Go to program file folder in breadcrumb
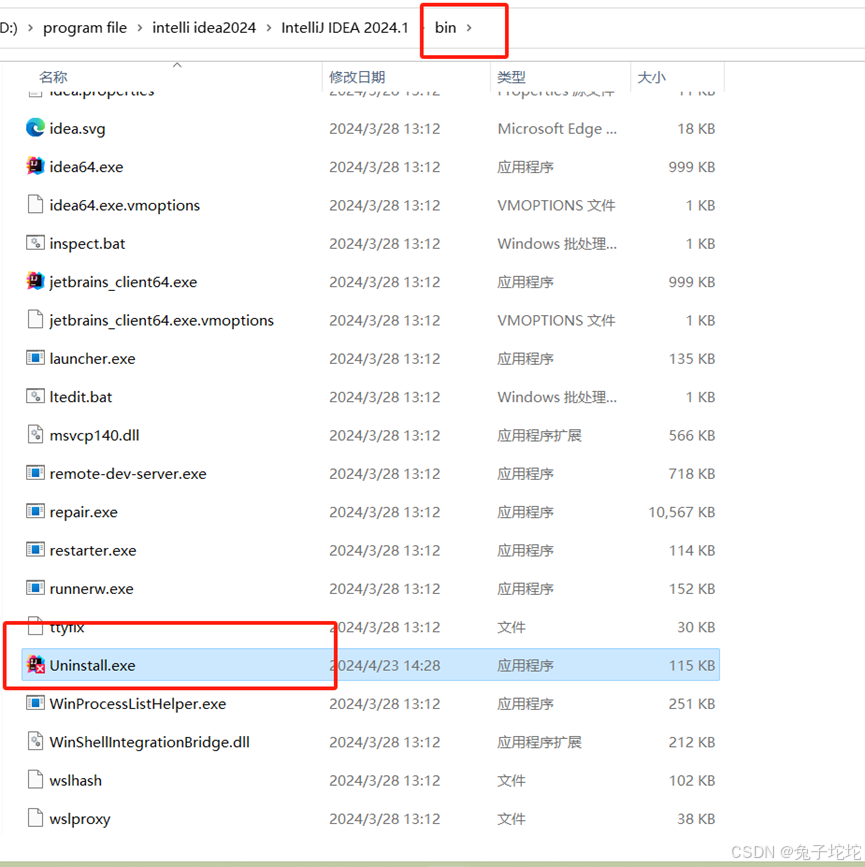The image size is (865, 867). click(x=85, y=28)
